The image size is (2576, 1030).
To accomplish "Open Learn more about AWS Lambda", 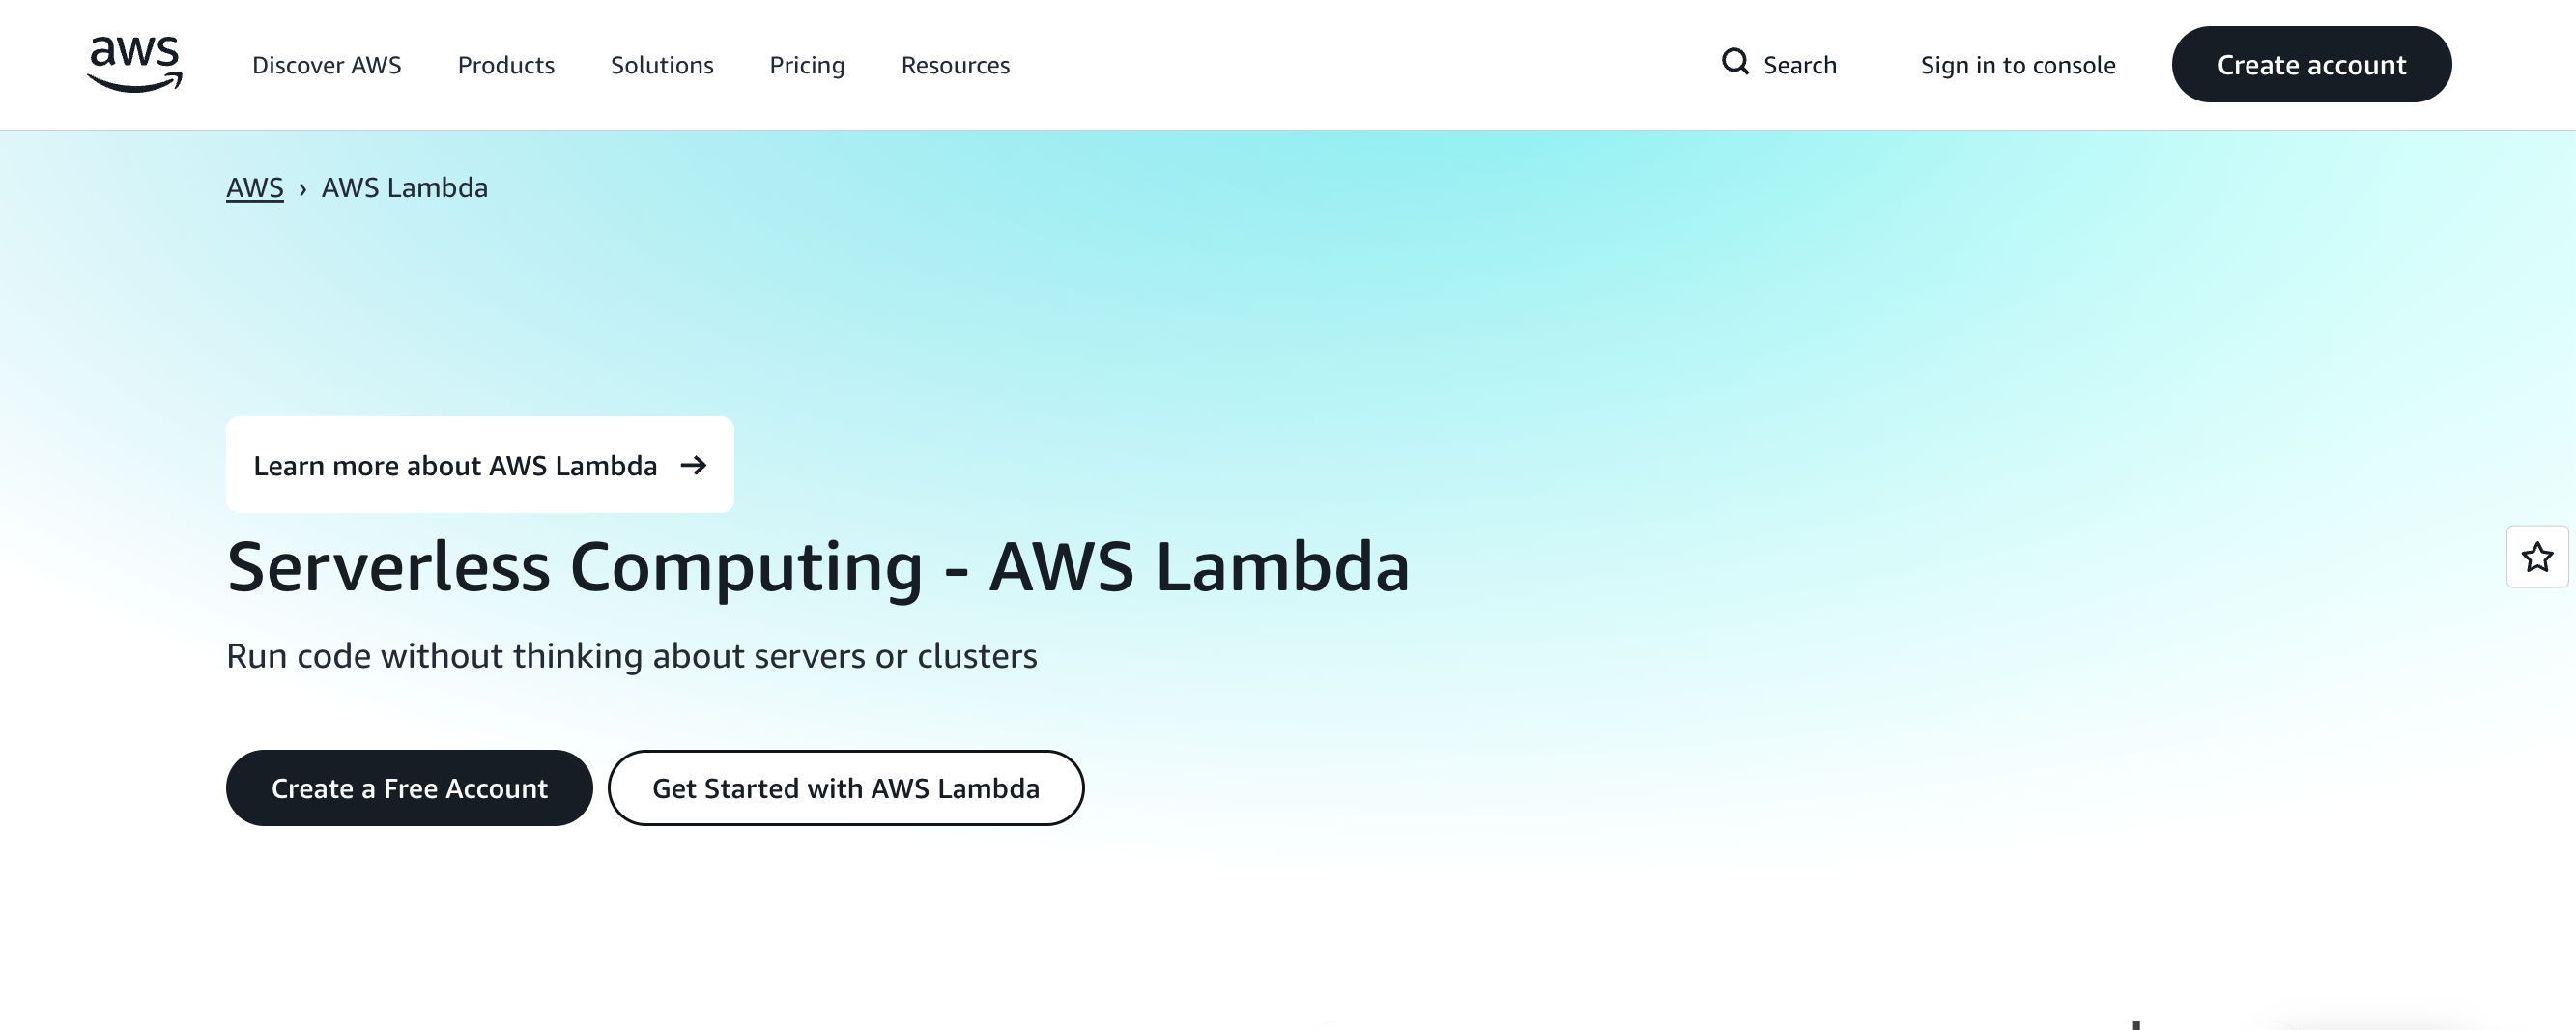I will pos(455,466).
